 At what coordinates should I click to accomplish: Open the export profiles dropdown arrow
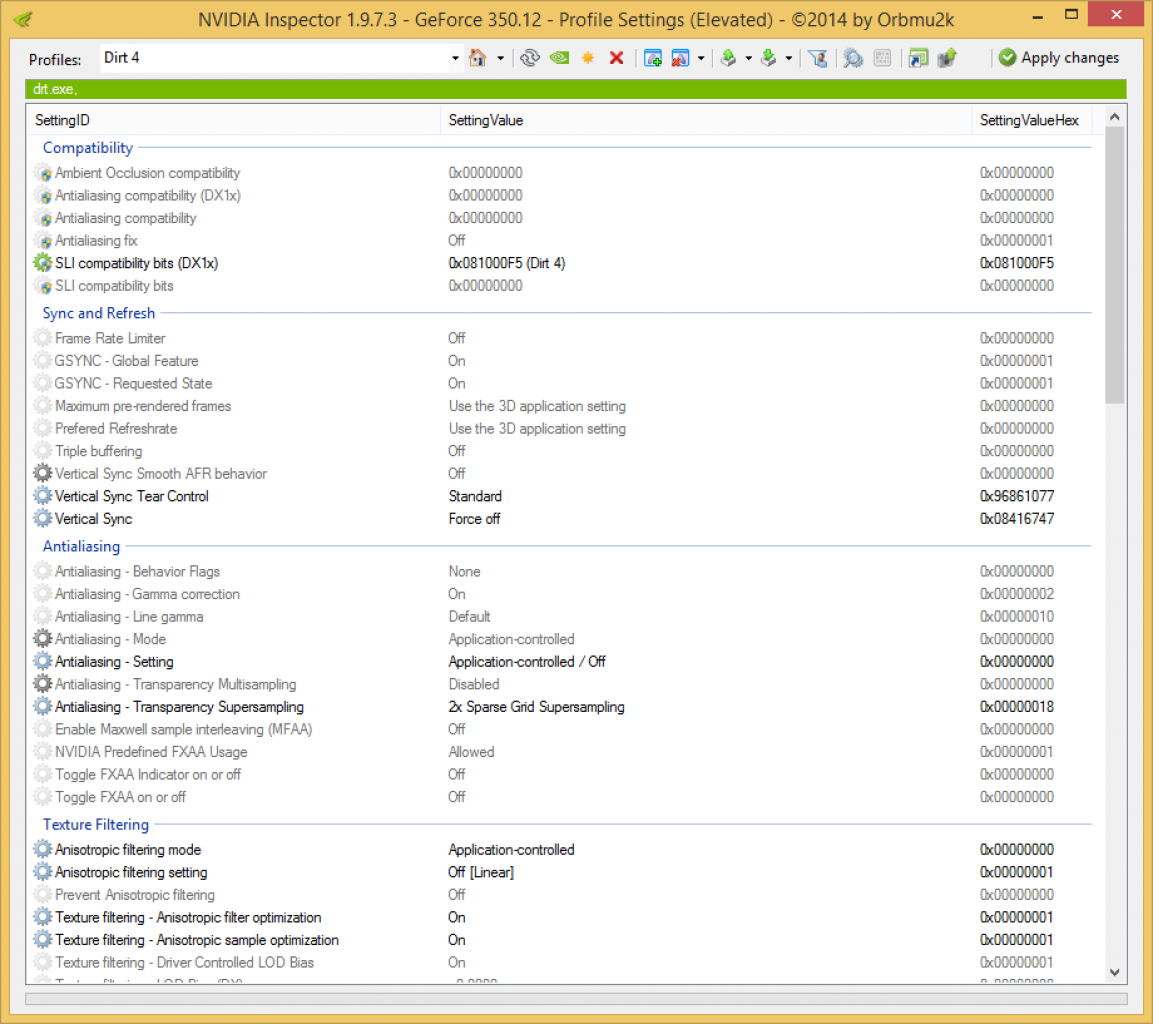click(749, 58)
